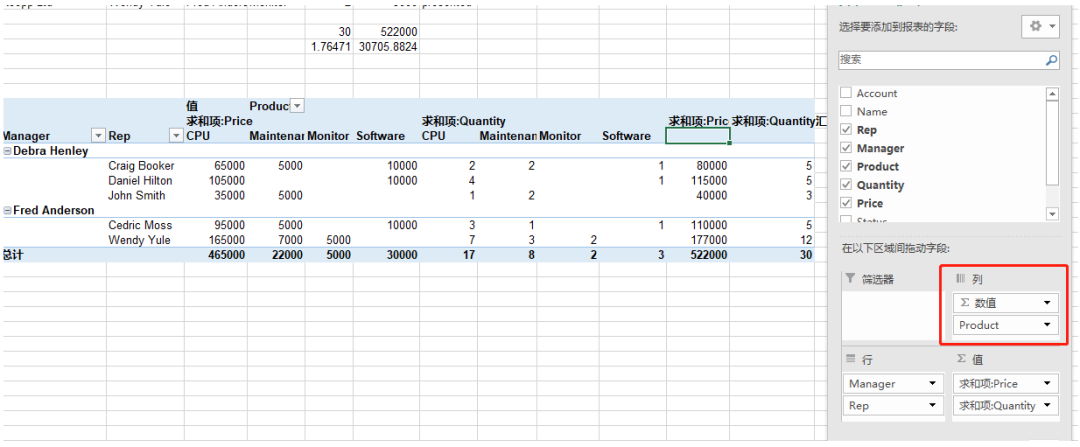Check the Name field checkbox
Image resolution: width=1080 pixels, height=447 pixels.
[x=845, y=111]
